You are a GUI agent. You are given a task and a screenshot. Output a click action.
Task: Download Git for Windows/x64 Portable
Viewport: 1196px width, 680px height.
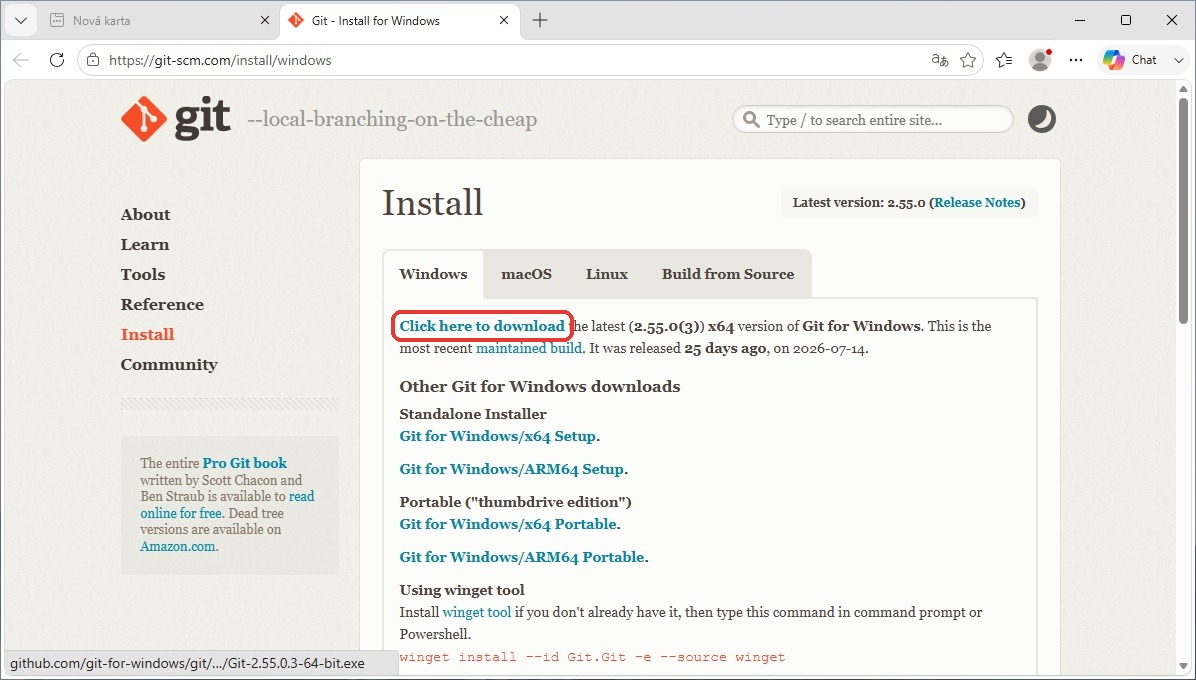[x=508, y=524]
